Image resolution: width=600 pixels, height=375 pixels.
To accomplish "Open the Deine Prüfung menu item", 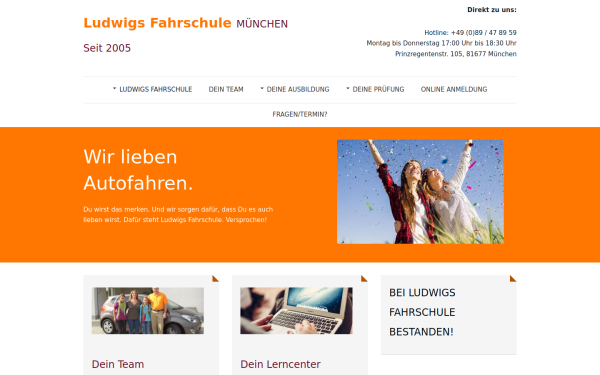I will [378, 89].
